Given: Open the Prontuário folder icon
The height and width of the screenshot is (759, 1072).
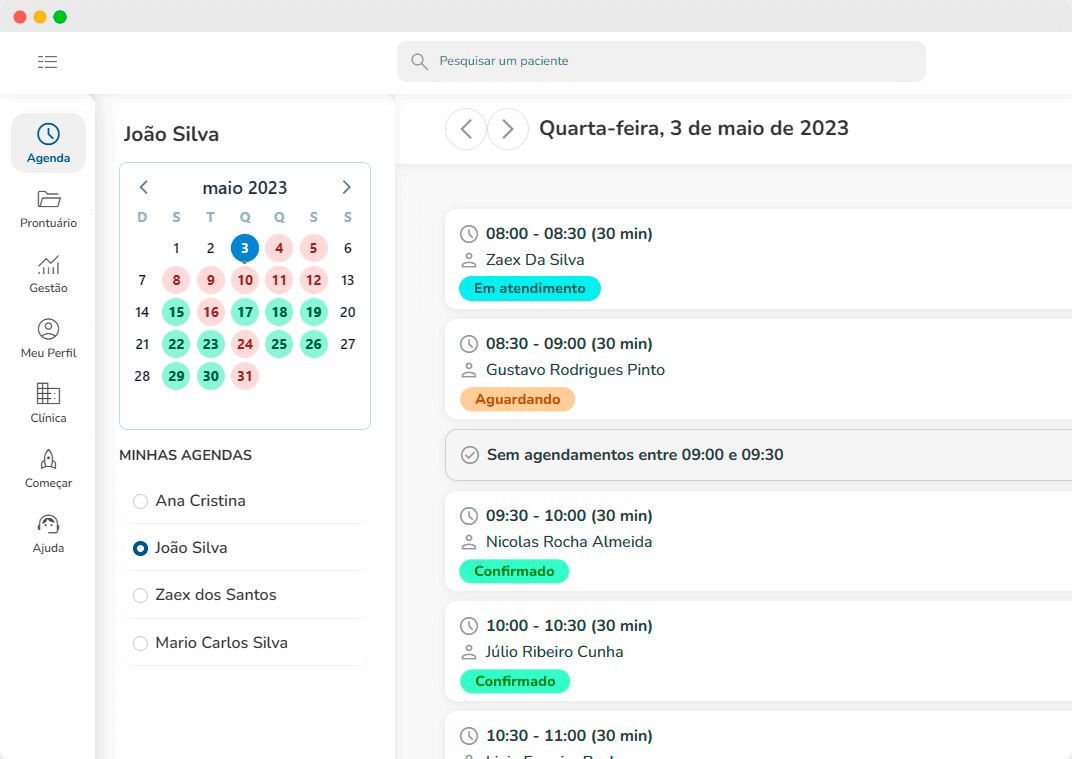Looking at the screenshot, I should point(48,199).
